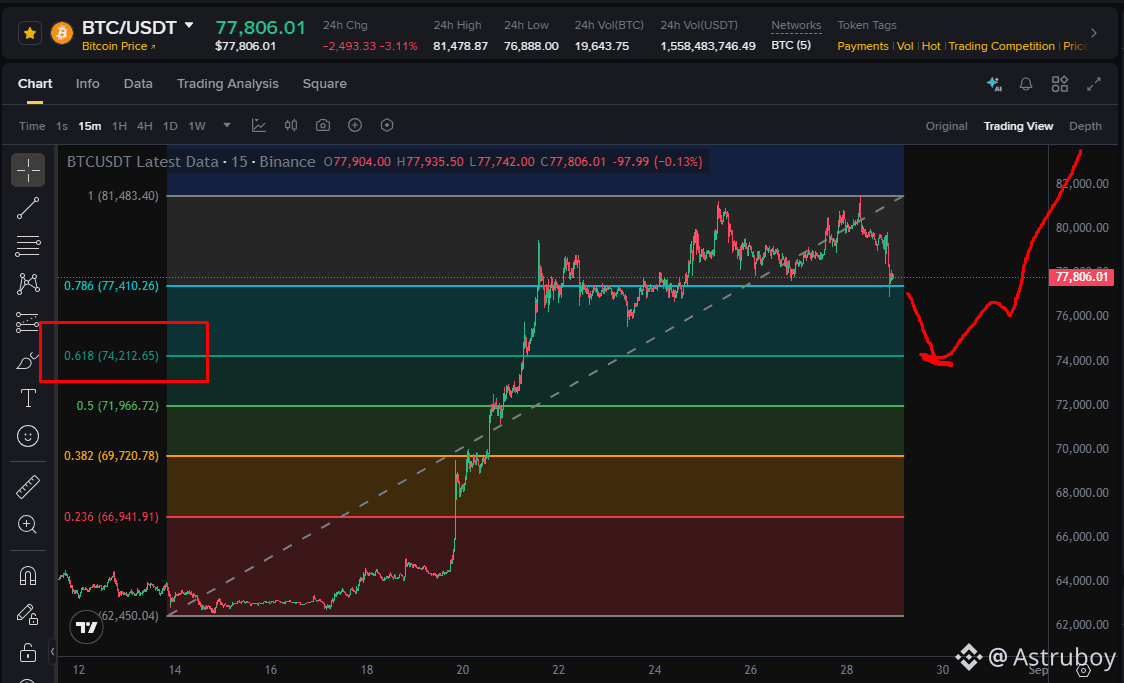This screenshot has height=683, width=1124.
Task: Switch to the Data tab
Action: pos(138,84)
